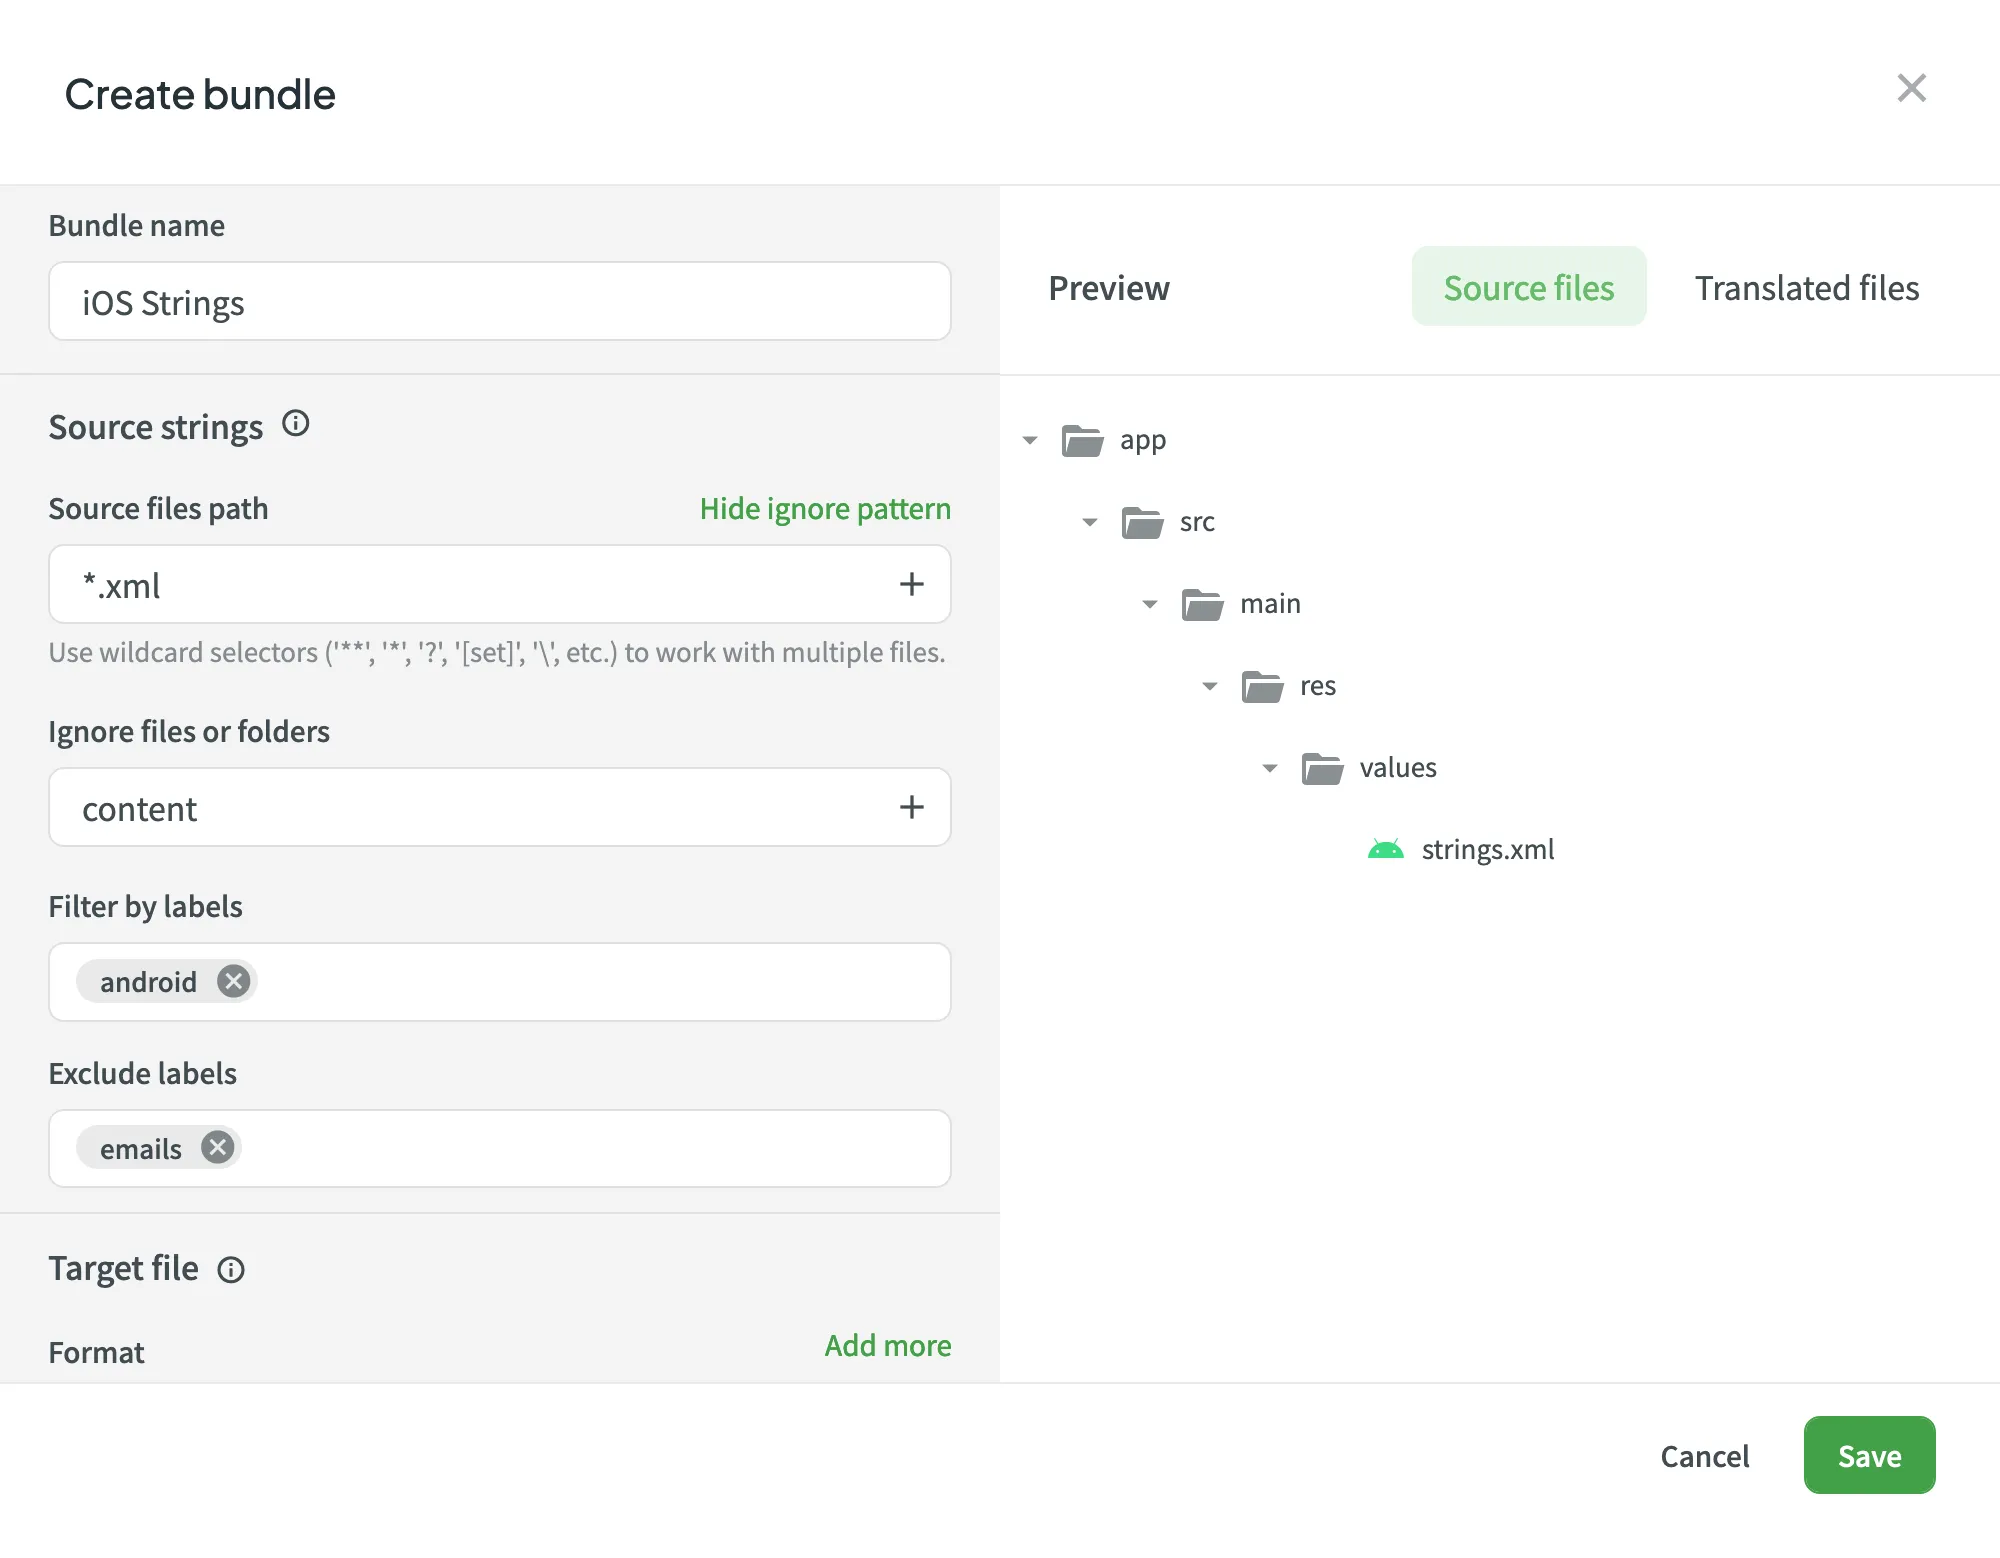Switch to the Translated files tab

coord(1806,288)
